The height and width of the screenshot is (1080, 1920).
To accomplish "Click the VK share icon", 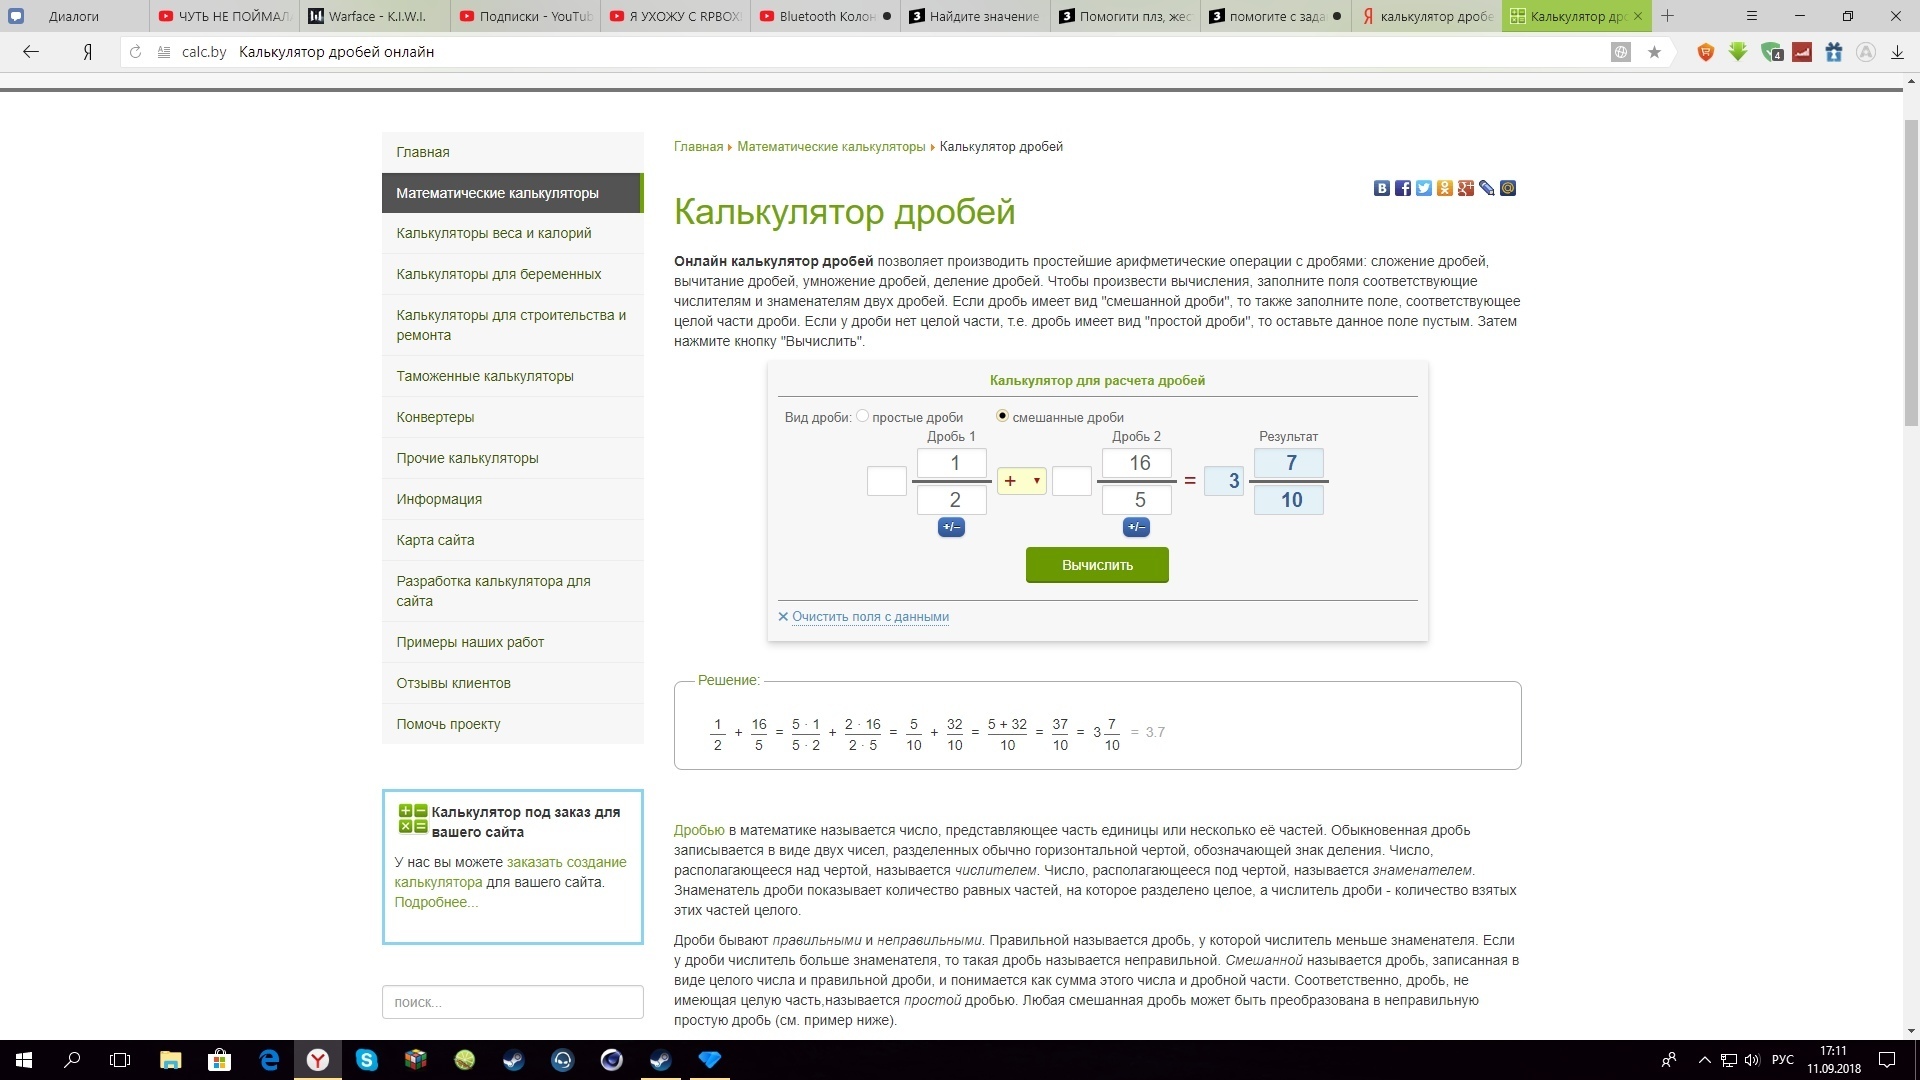I will click(1382, 188).
